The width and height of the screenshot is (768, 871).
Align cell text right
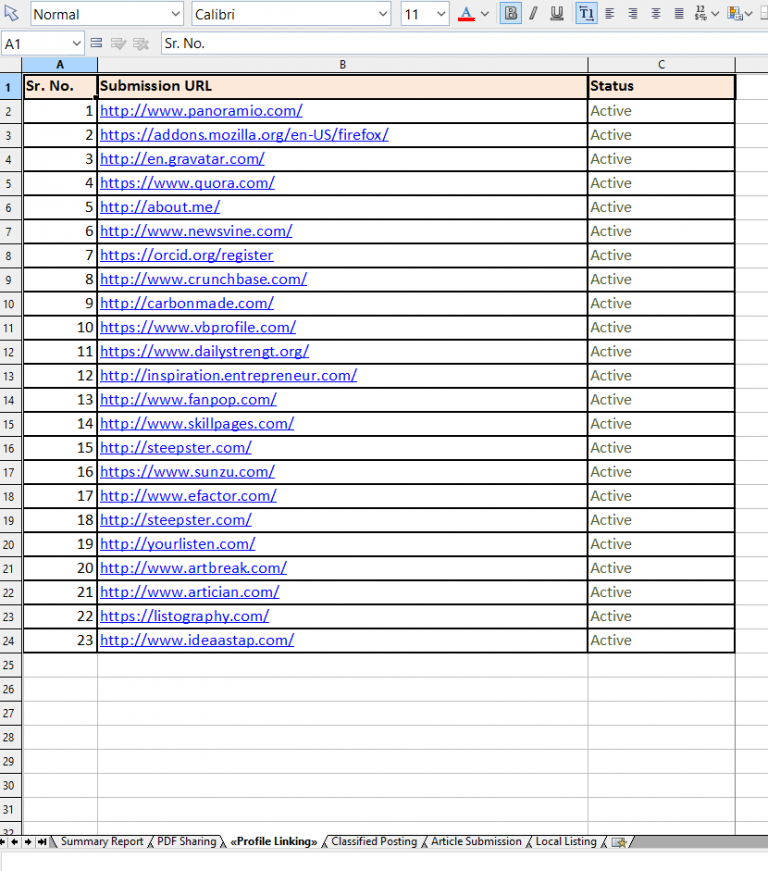click(633, 13)
